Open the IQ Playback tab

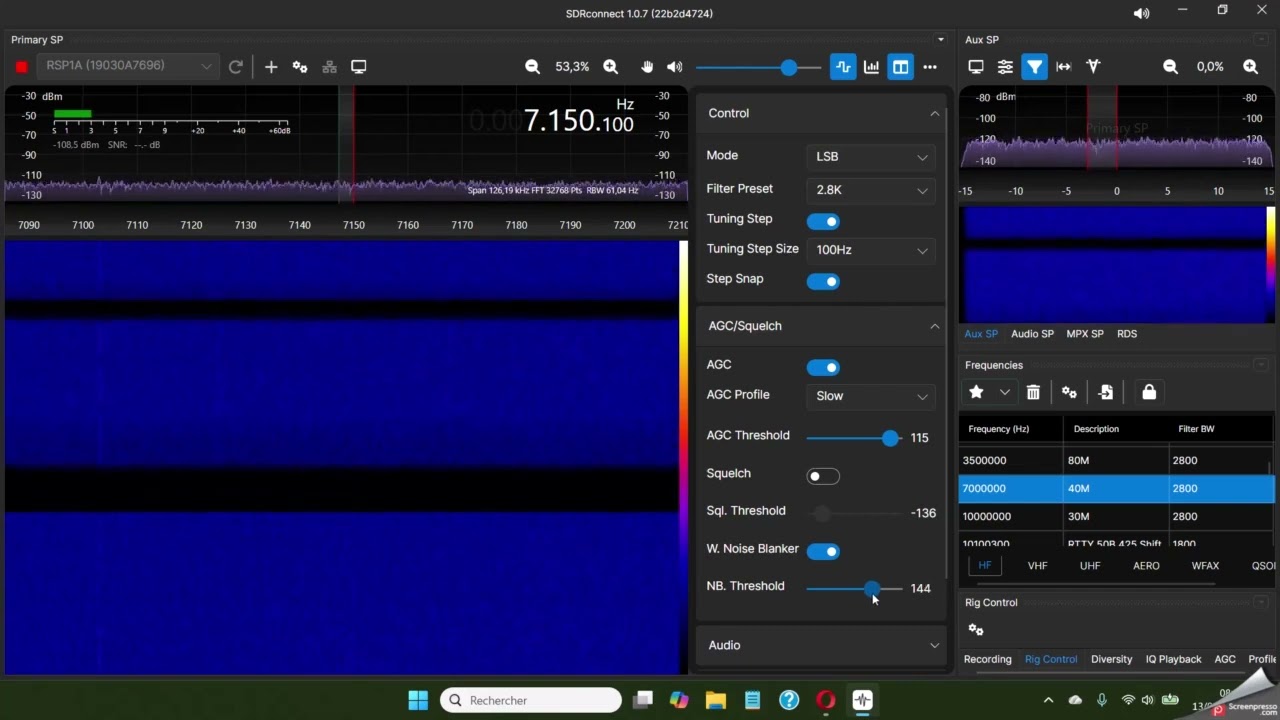tap(1174, 660)
